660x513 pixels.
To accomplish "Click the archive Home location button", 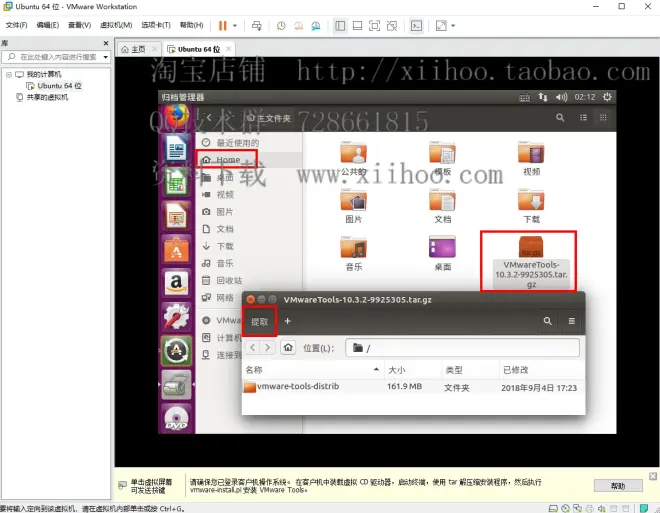I will [x=288, y=348].
